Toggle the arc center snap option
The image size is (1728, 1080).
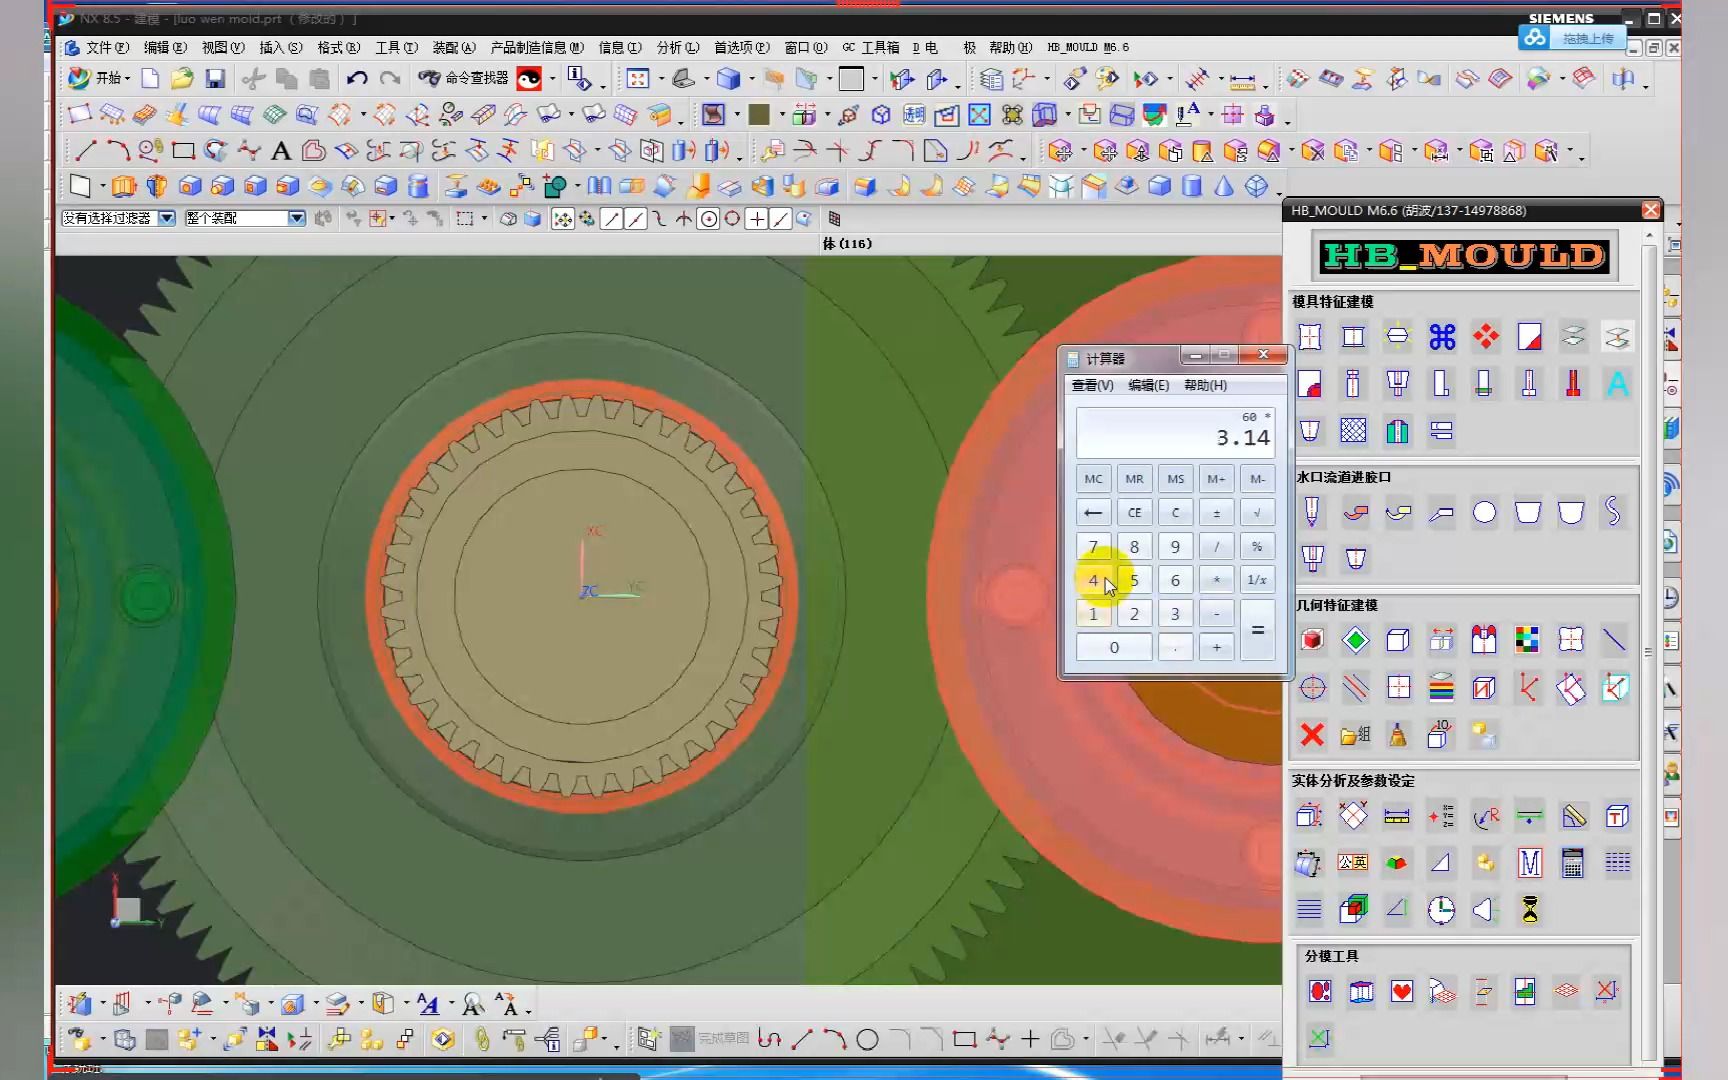[x=708, y=219]
